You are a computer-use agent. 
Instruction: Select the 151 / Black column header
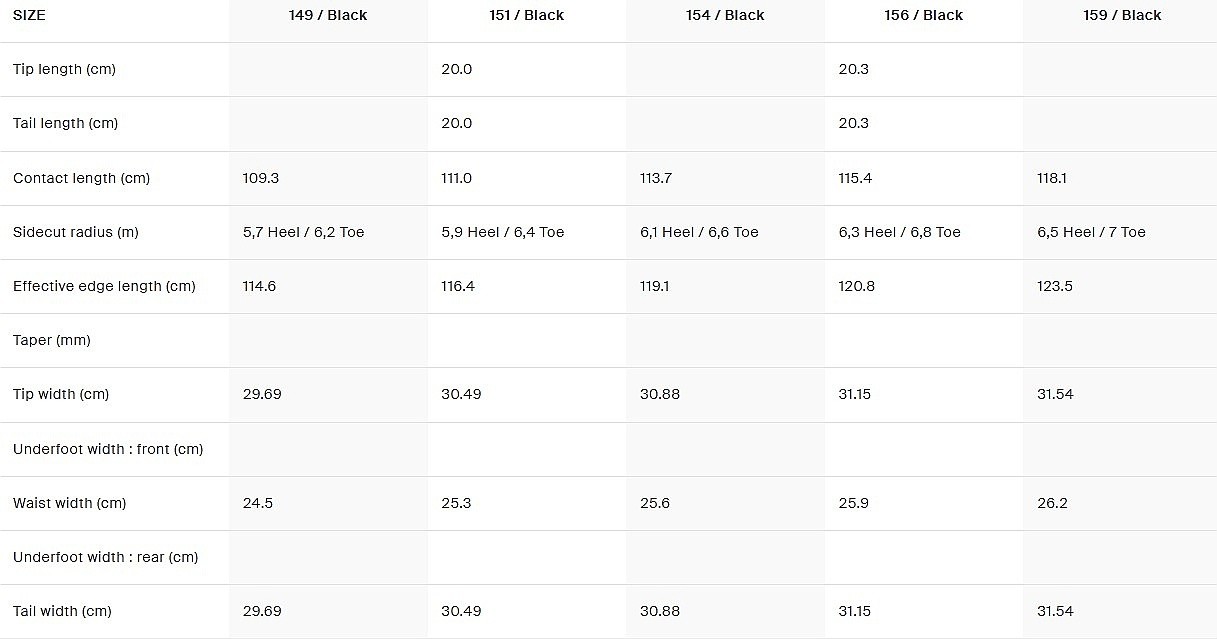pos(527,16)
